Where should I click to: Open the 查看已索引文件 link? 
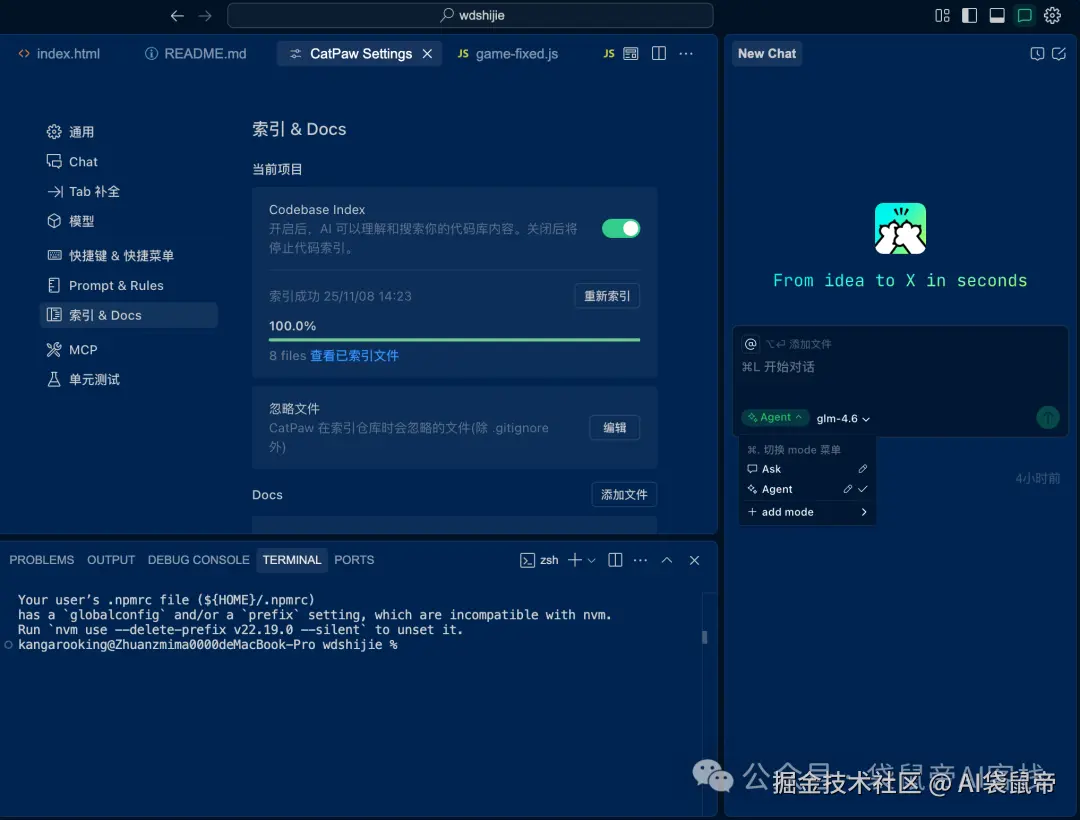[354, 356]
